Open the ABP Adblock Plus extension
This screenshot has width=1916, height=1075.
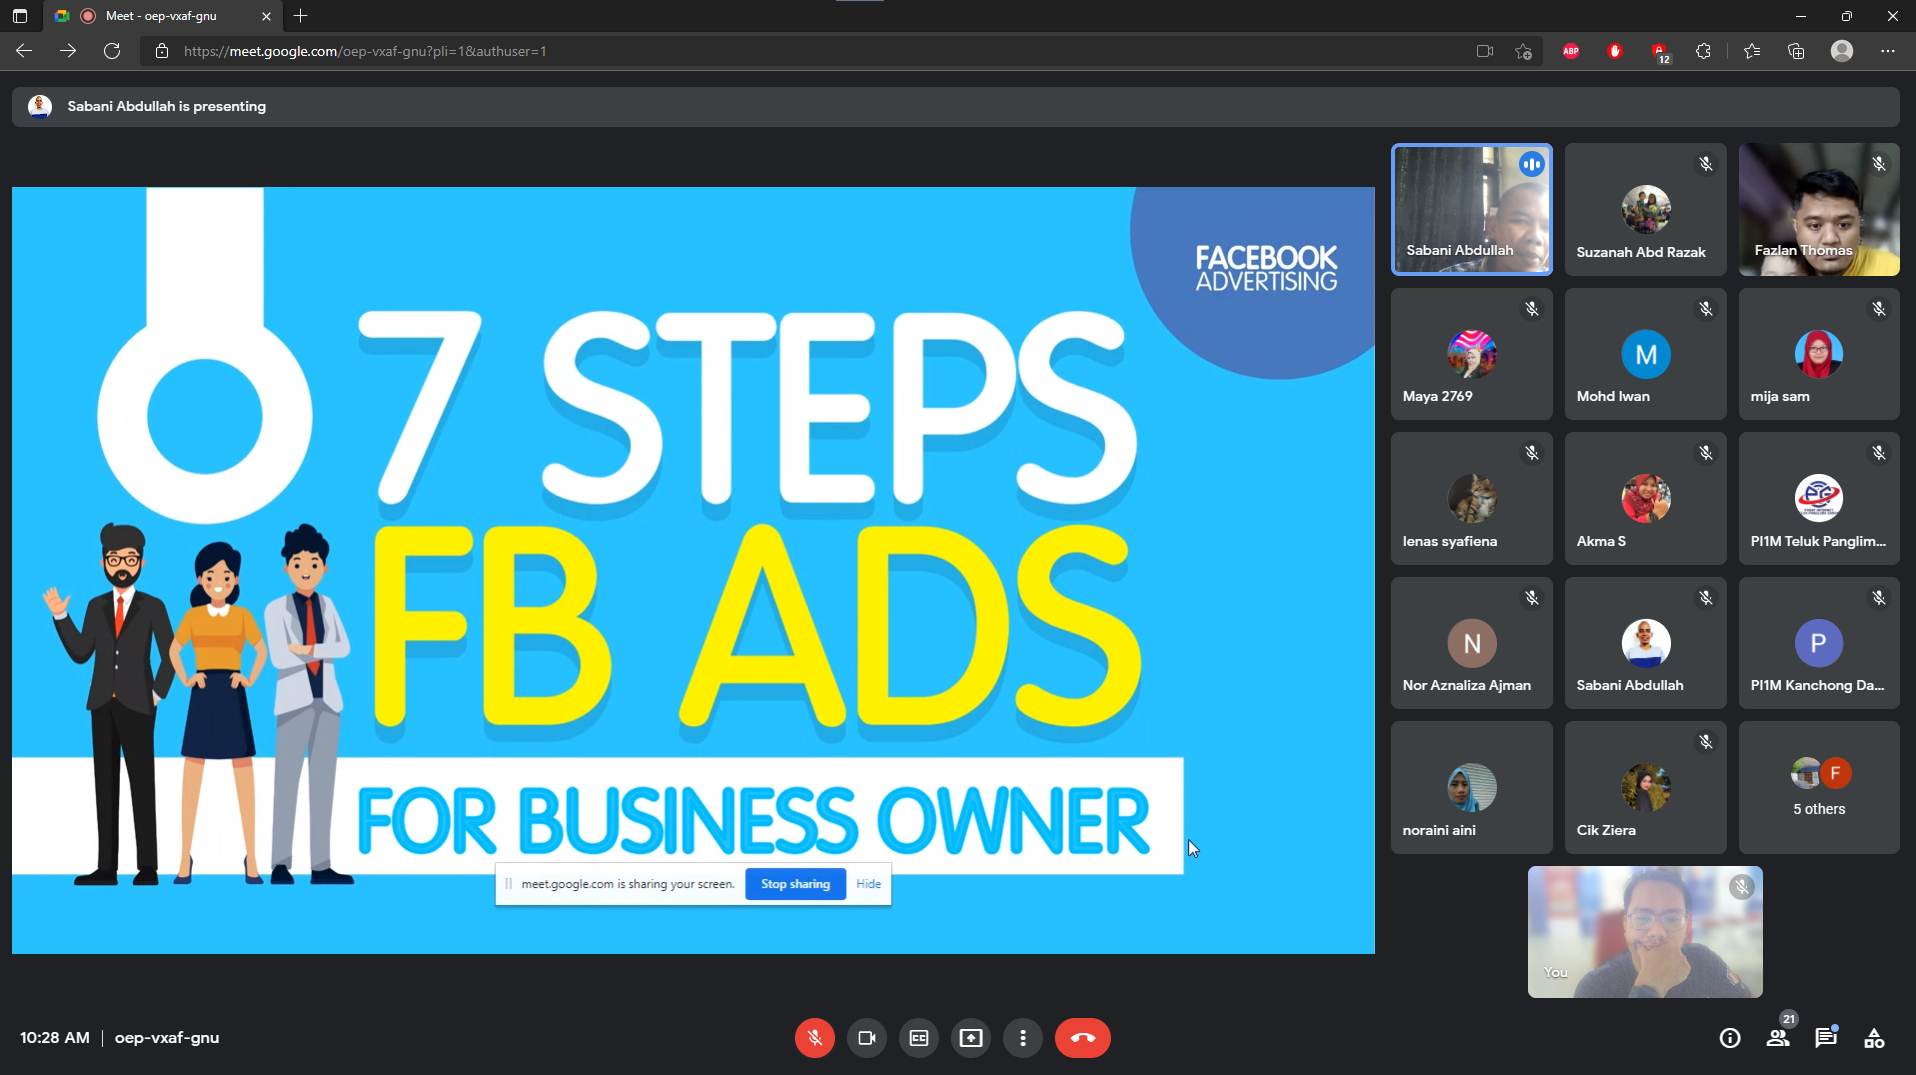pyautogui.click(x=1571, y=51)
